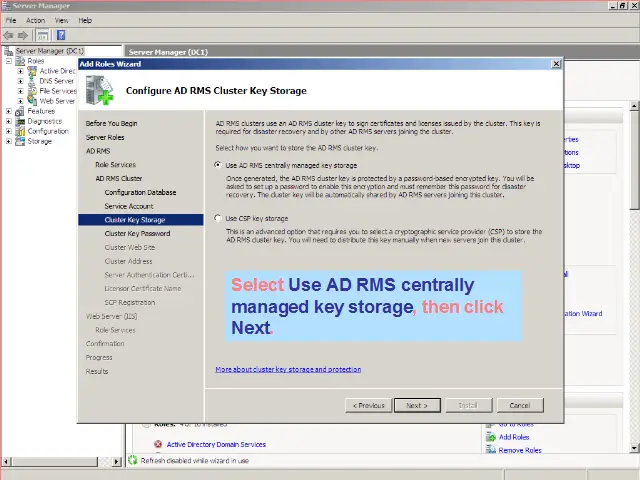The image size is (640, 480).
Task: Click the Active Directory node icon
Action: 32,71
